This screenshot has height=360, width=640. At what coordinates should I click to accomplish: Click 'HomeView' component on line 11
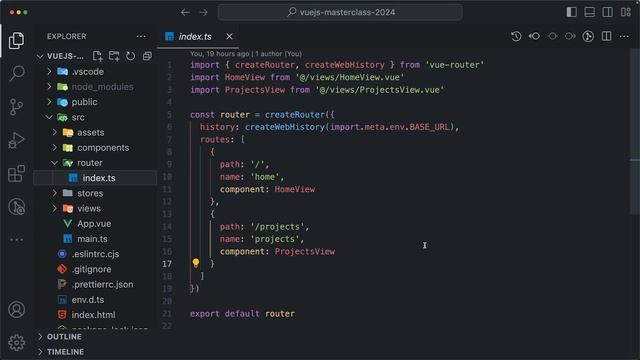pos(295,189)
